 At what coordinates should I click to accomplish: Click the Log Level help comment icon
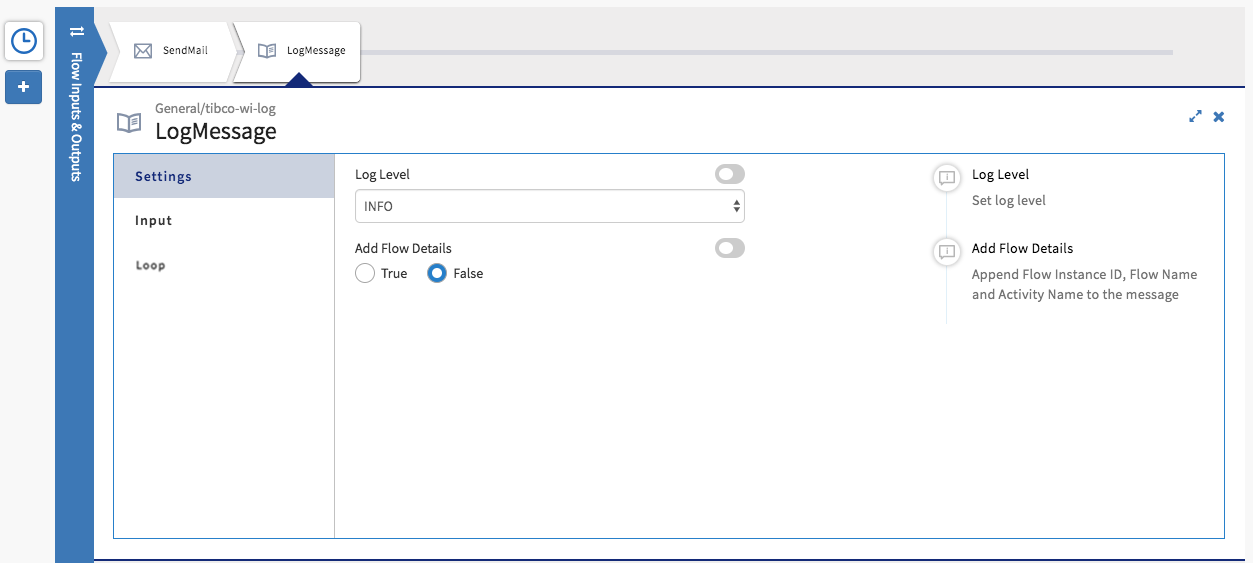click(x=946, y=178)
